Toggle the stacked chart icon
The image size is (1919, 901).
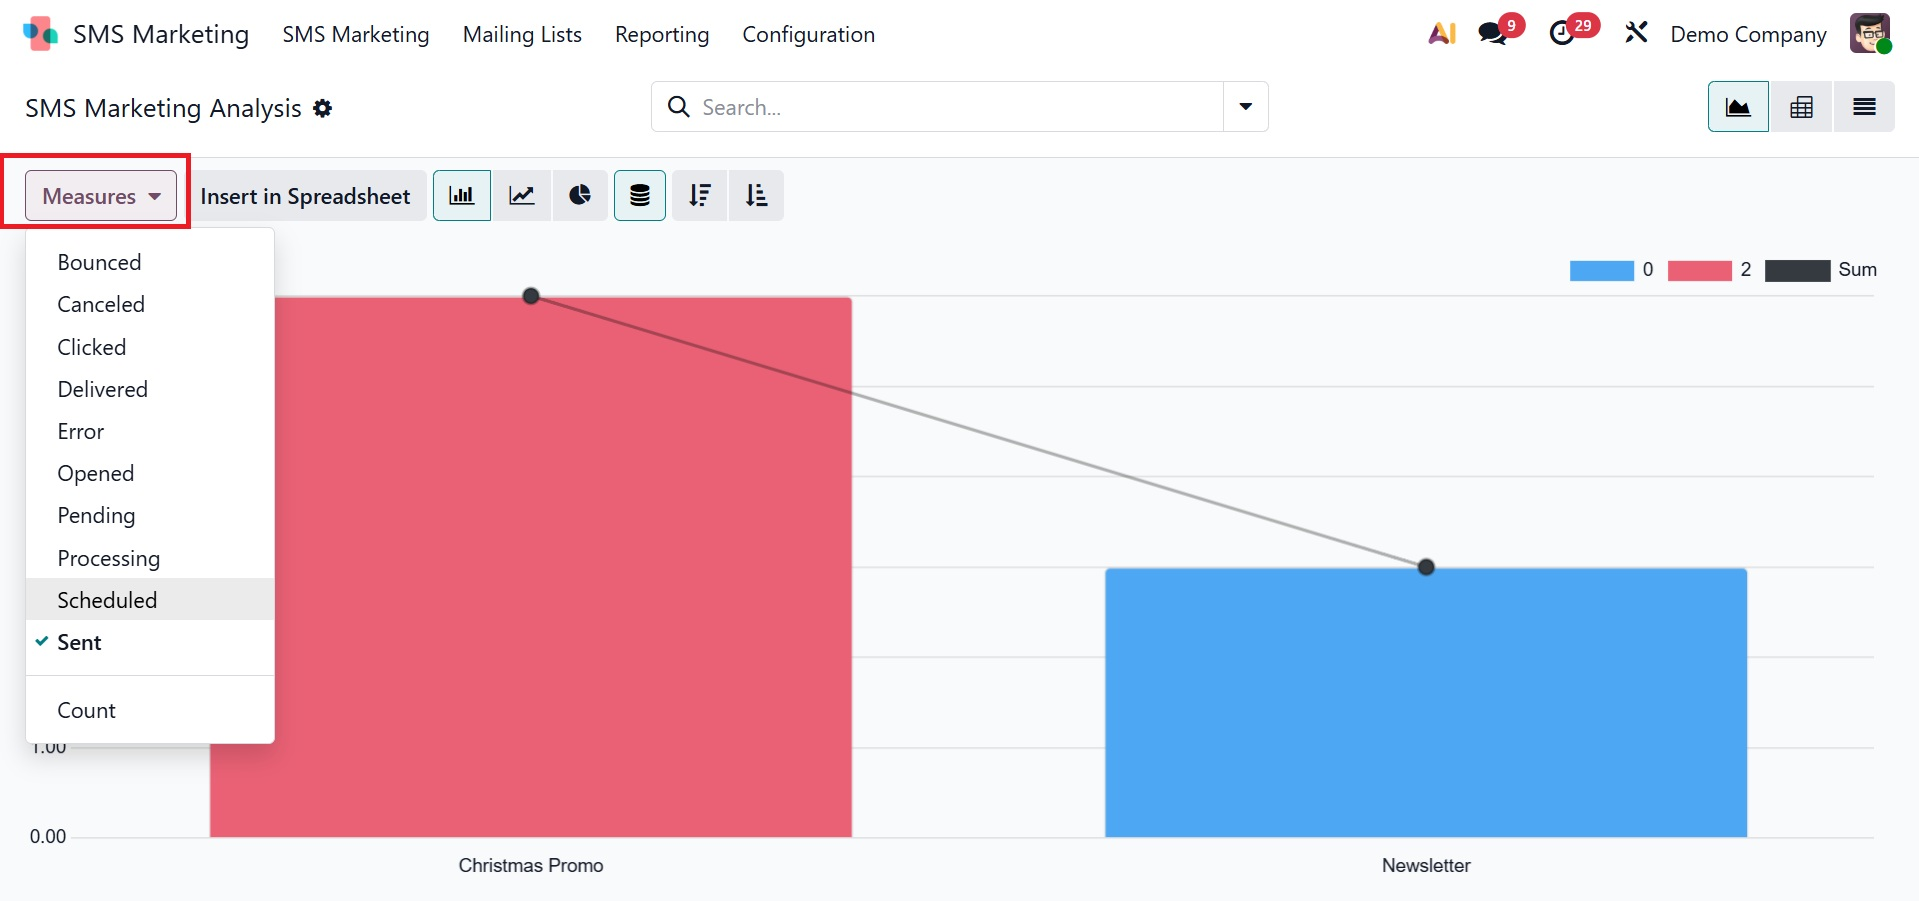[x=640, y=195]
